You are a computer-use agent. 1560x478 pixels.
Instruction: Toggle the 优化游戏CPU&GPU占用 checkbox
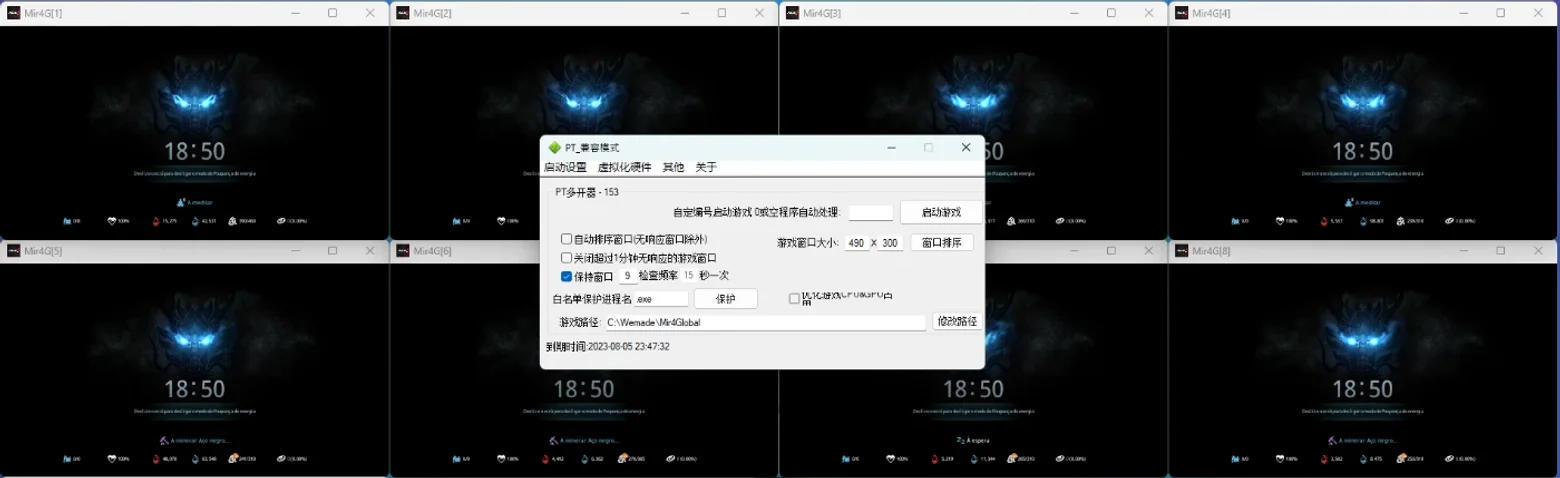tap(794, 298)
